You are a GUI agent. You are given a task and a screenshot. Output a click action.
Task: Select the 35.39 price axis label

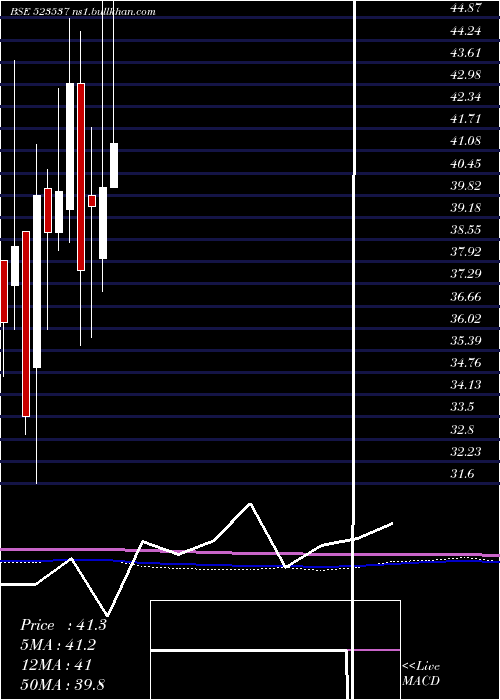[x=466, y=341]
